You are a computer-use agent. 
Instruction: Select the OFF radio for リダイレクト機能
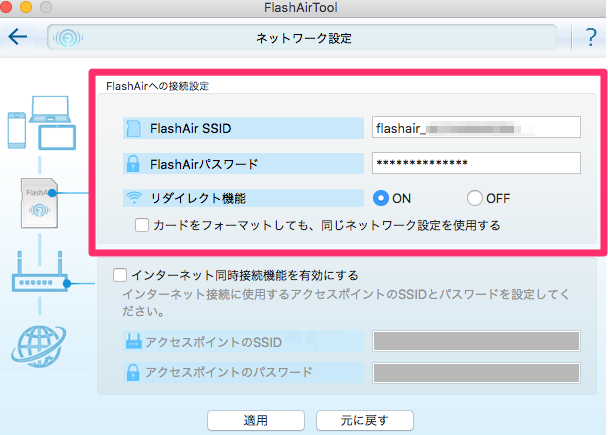(x=475, y=198)
